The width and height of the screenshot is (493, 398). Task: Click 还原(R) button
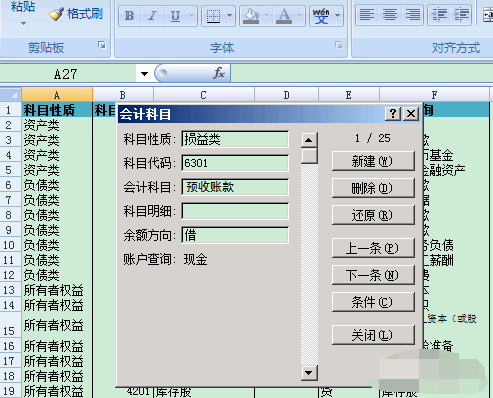tap(373, 215)
